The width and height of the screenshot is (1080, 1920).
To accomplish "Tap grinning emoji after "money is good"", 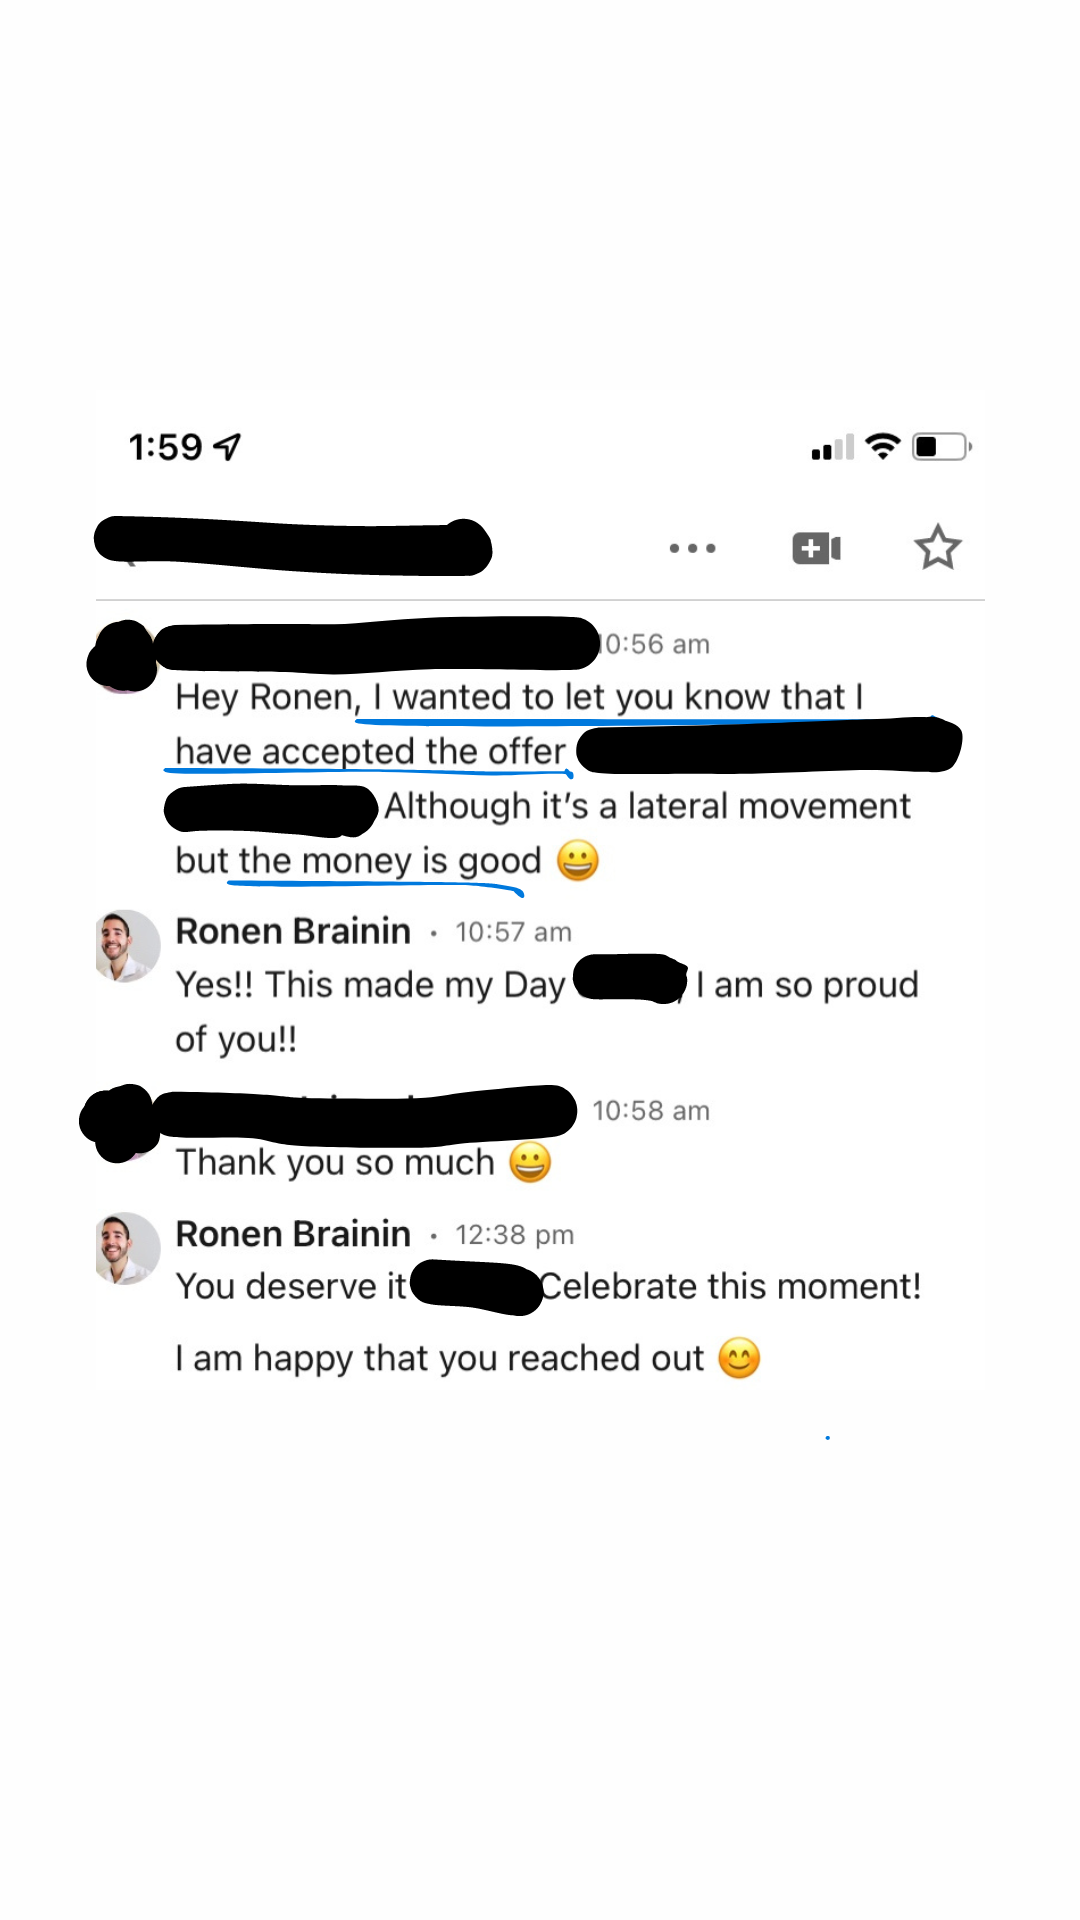I will tap(578, 860).
